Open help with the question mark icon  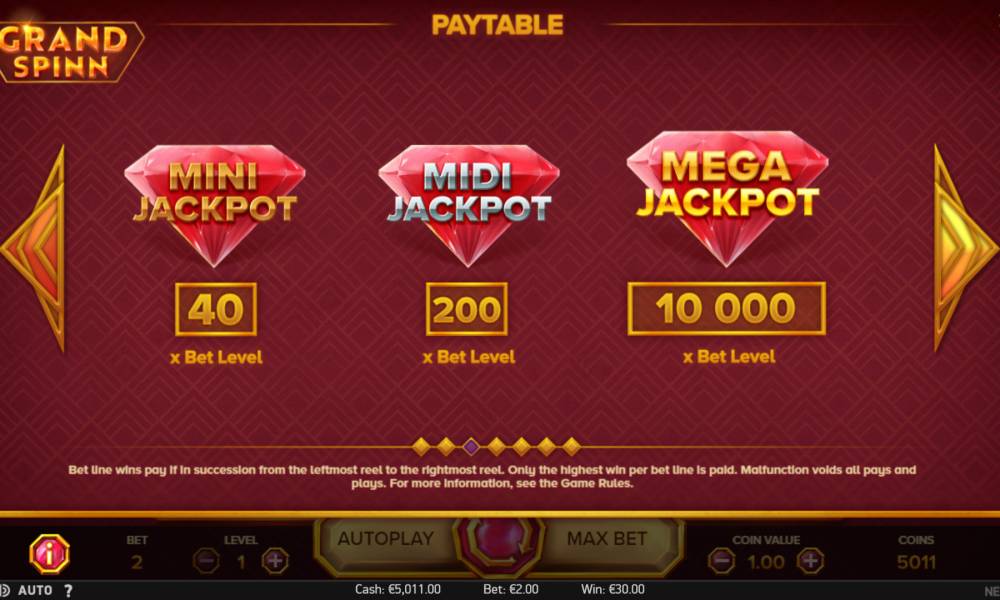pos(68,590)
